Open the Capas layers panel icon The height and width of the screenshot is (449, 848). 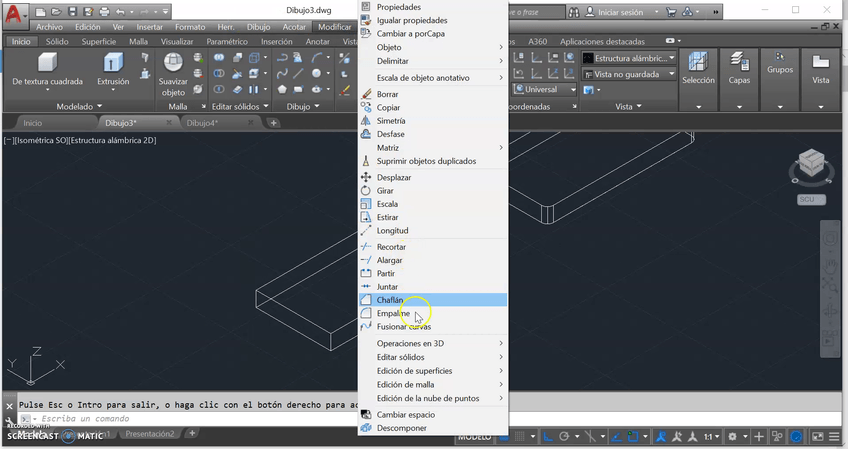739,63
